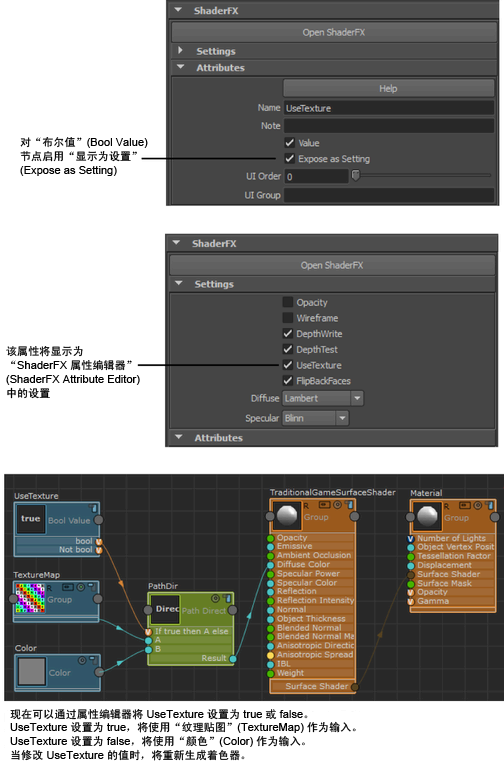Image resolution: width=504 pixels, height=773 pixels.
Task: Click the UI Order slider handle
Action: pyautogui.click(x=356, y=176)
